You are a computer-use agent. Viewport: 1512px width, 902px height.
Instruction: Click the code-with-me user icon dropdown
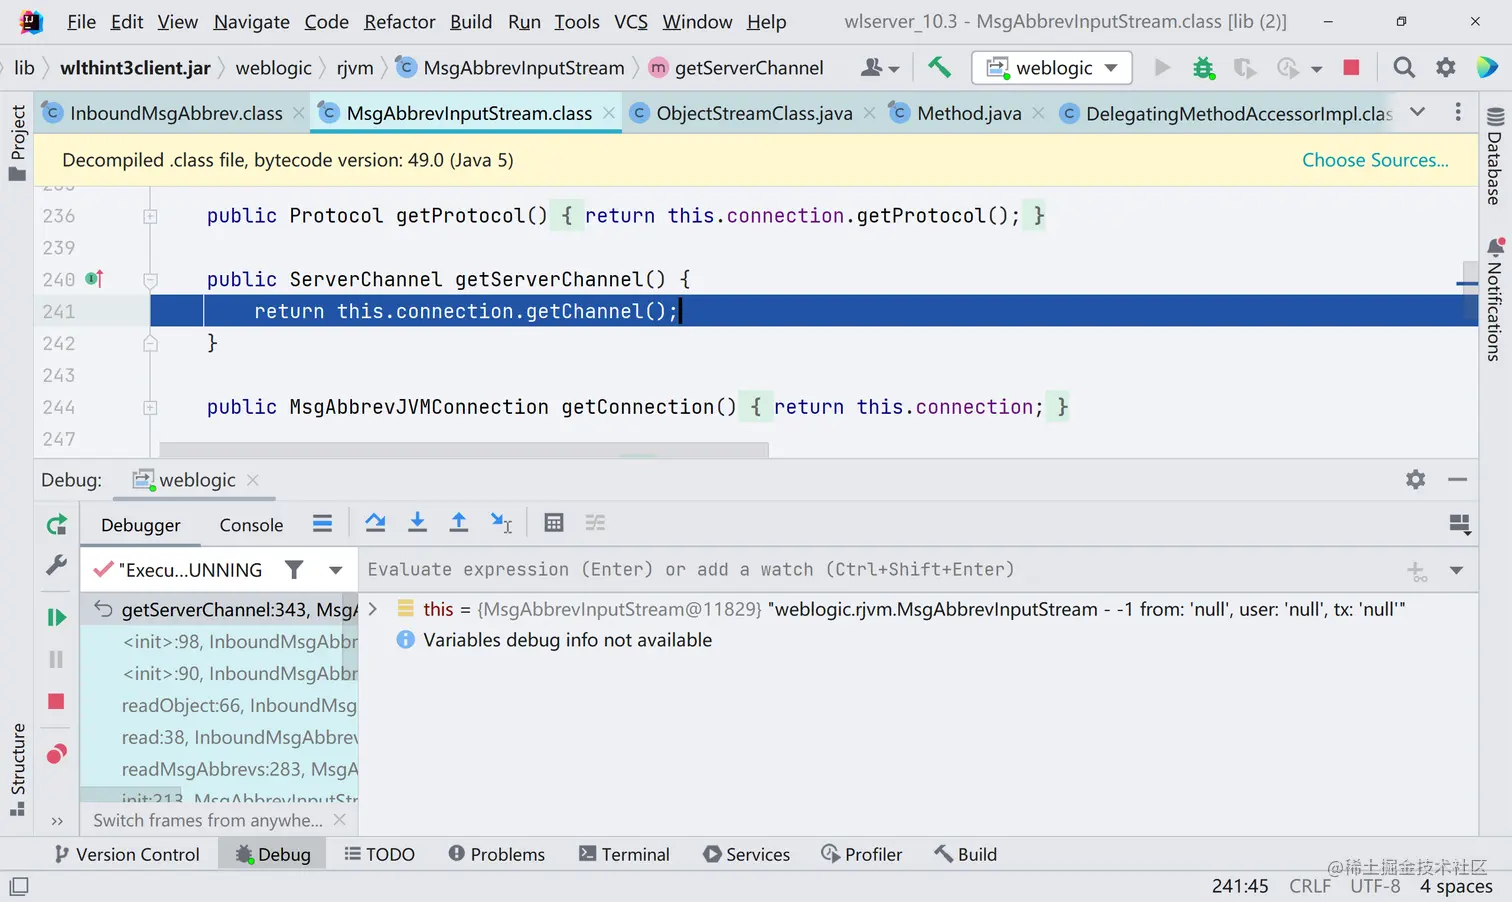881,67
